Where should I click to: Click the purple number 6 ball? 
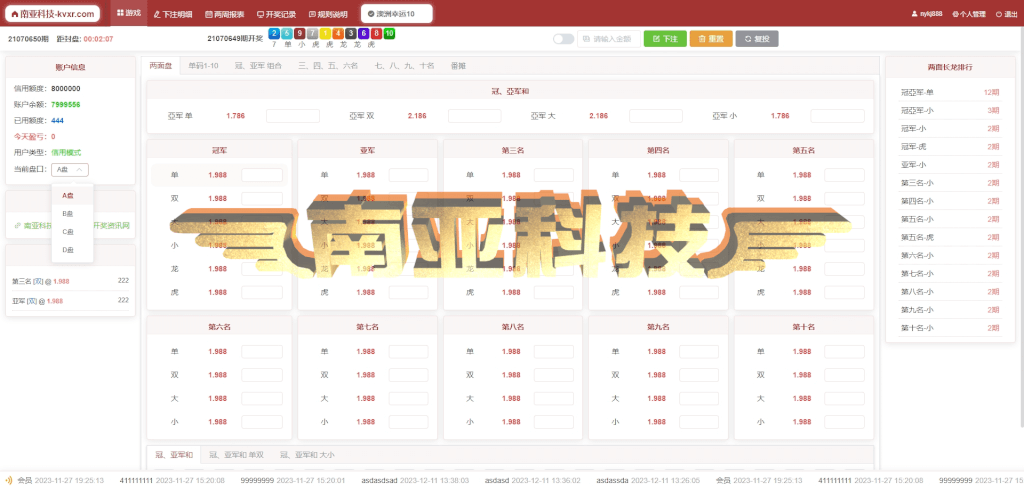[x=364, y=33]
